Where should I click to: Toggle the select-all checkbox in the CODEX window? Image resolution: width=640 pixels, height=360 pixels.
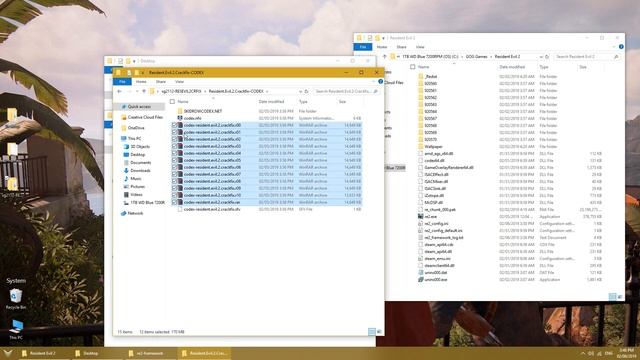172,102
